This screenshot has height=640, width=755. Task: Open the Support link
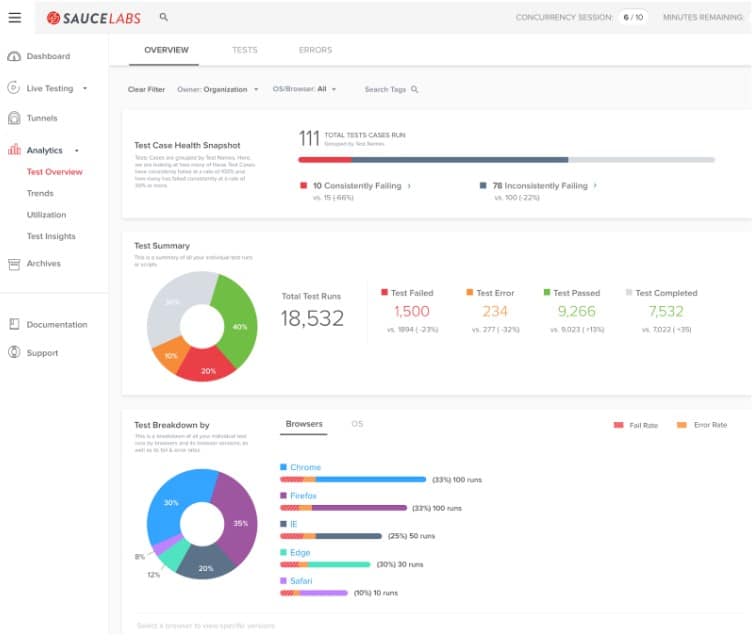click(42, 353)
